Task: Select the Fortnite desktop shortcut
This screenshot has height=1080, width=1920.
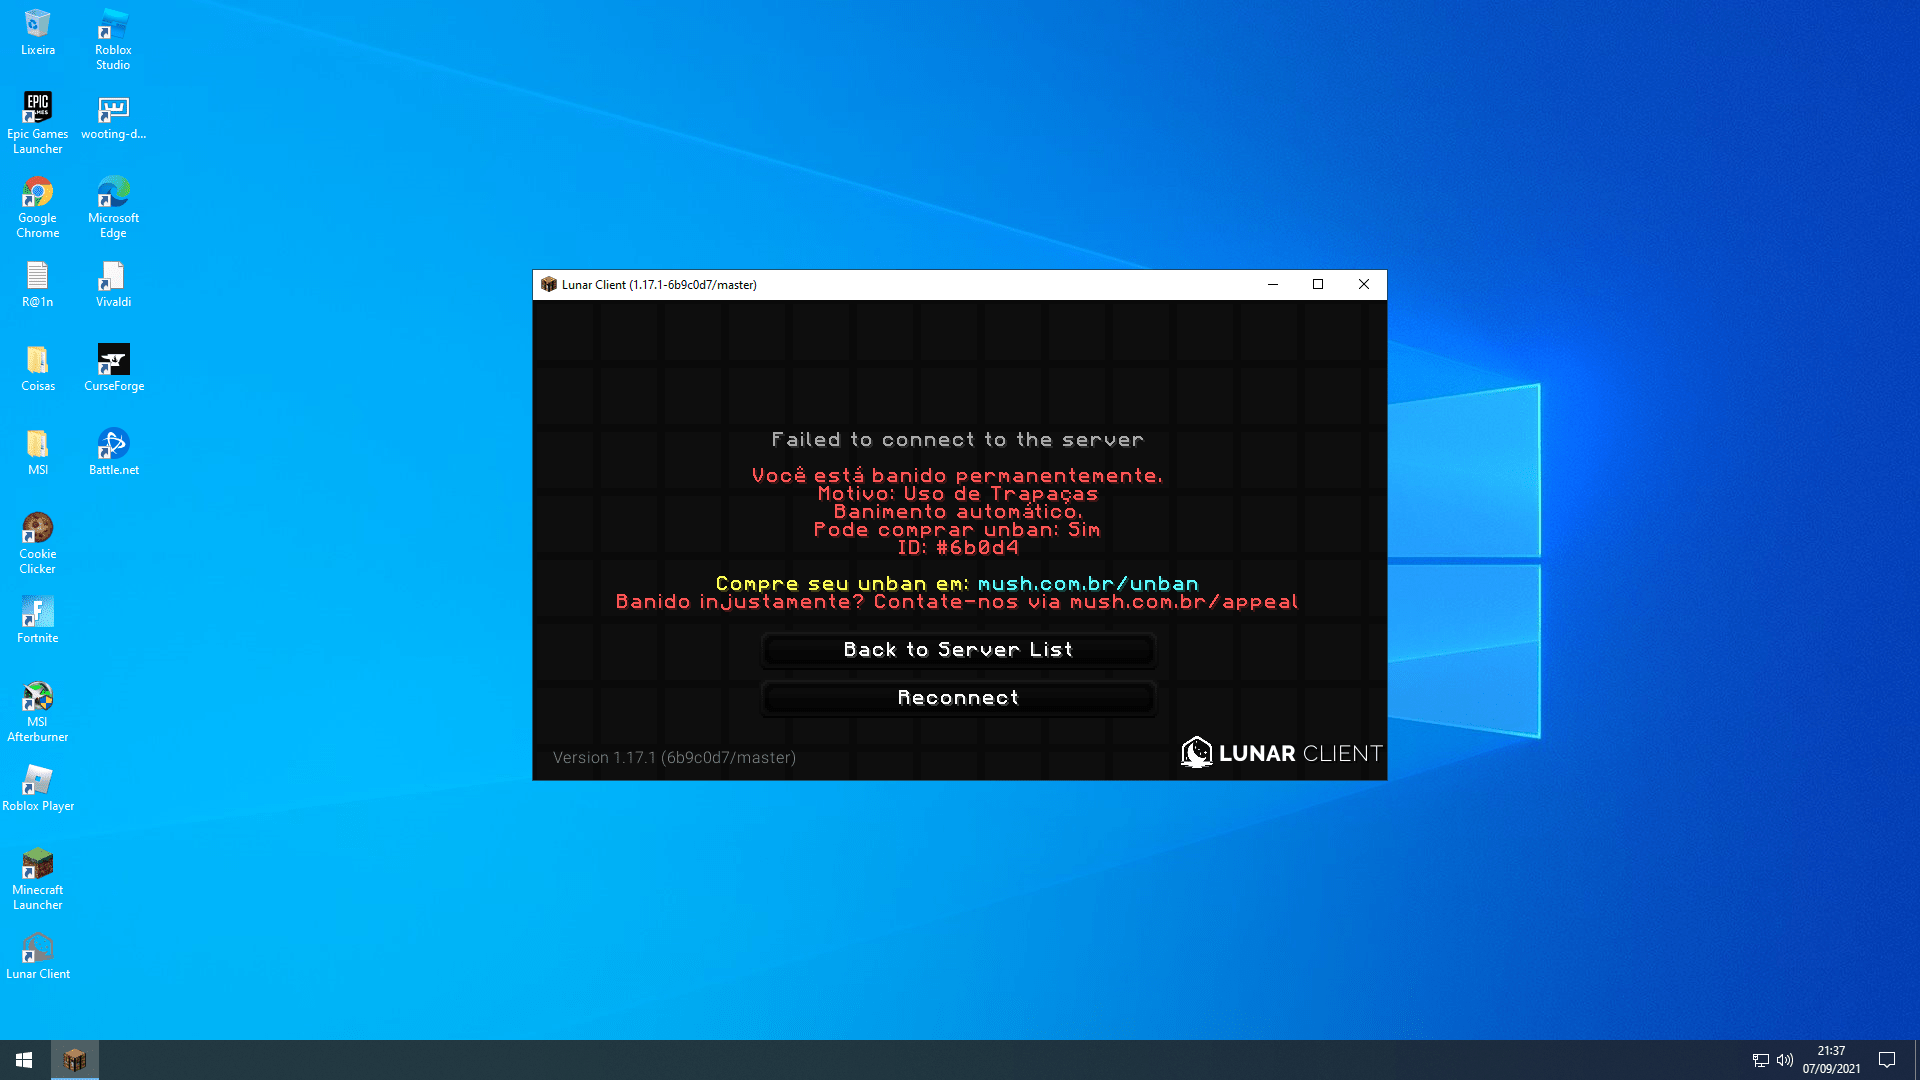Action: coord(38,621)
